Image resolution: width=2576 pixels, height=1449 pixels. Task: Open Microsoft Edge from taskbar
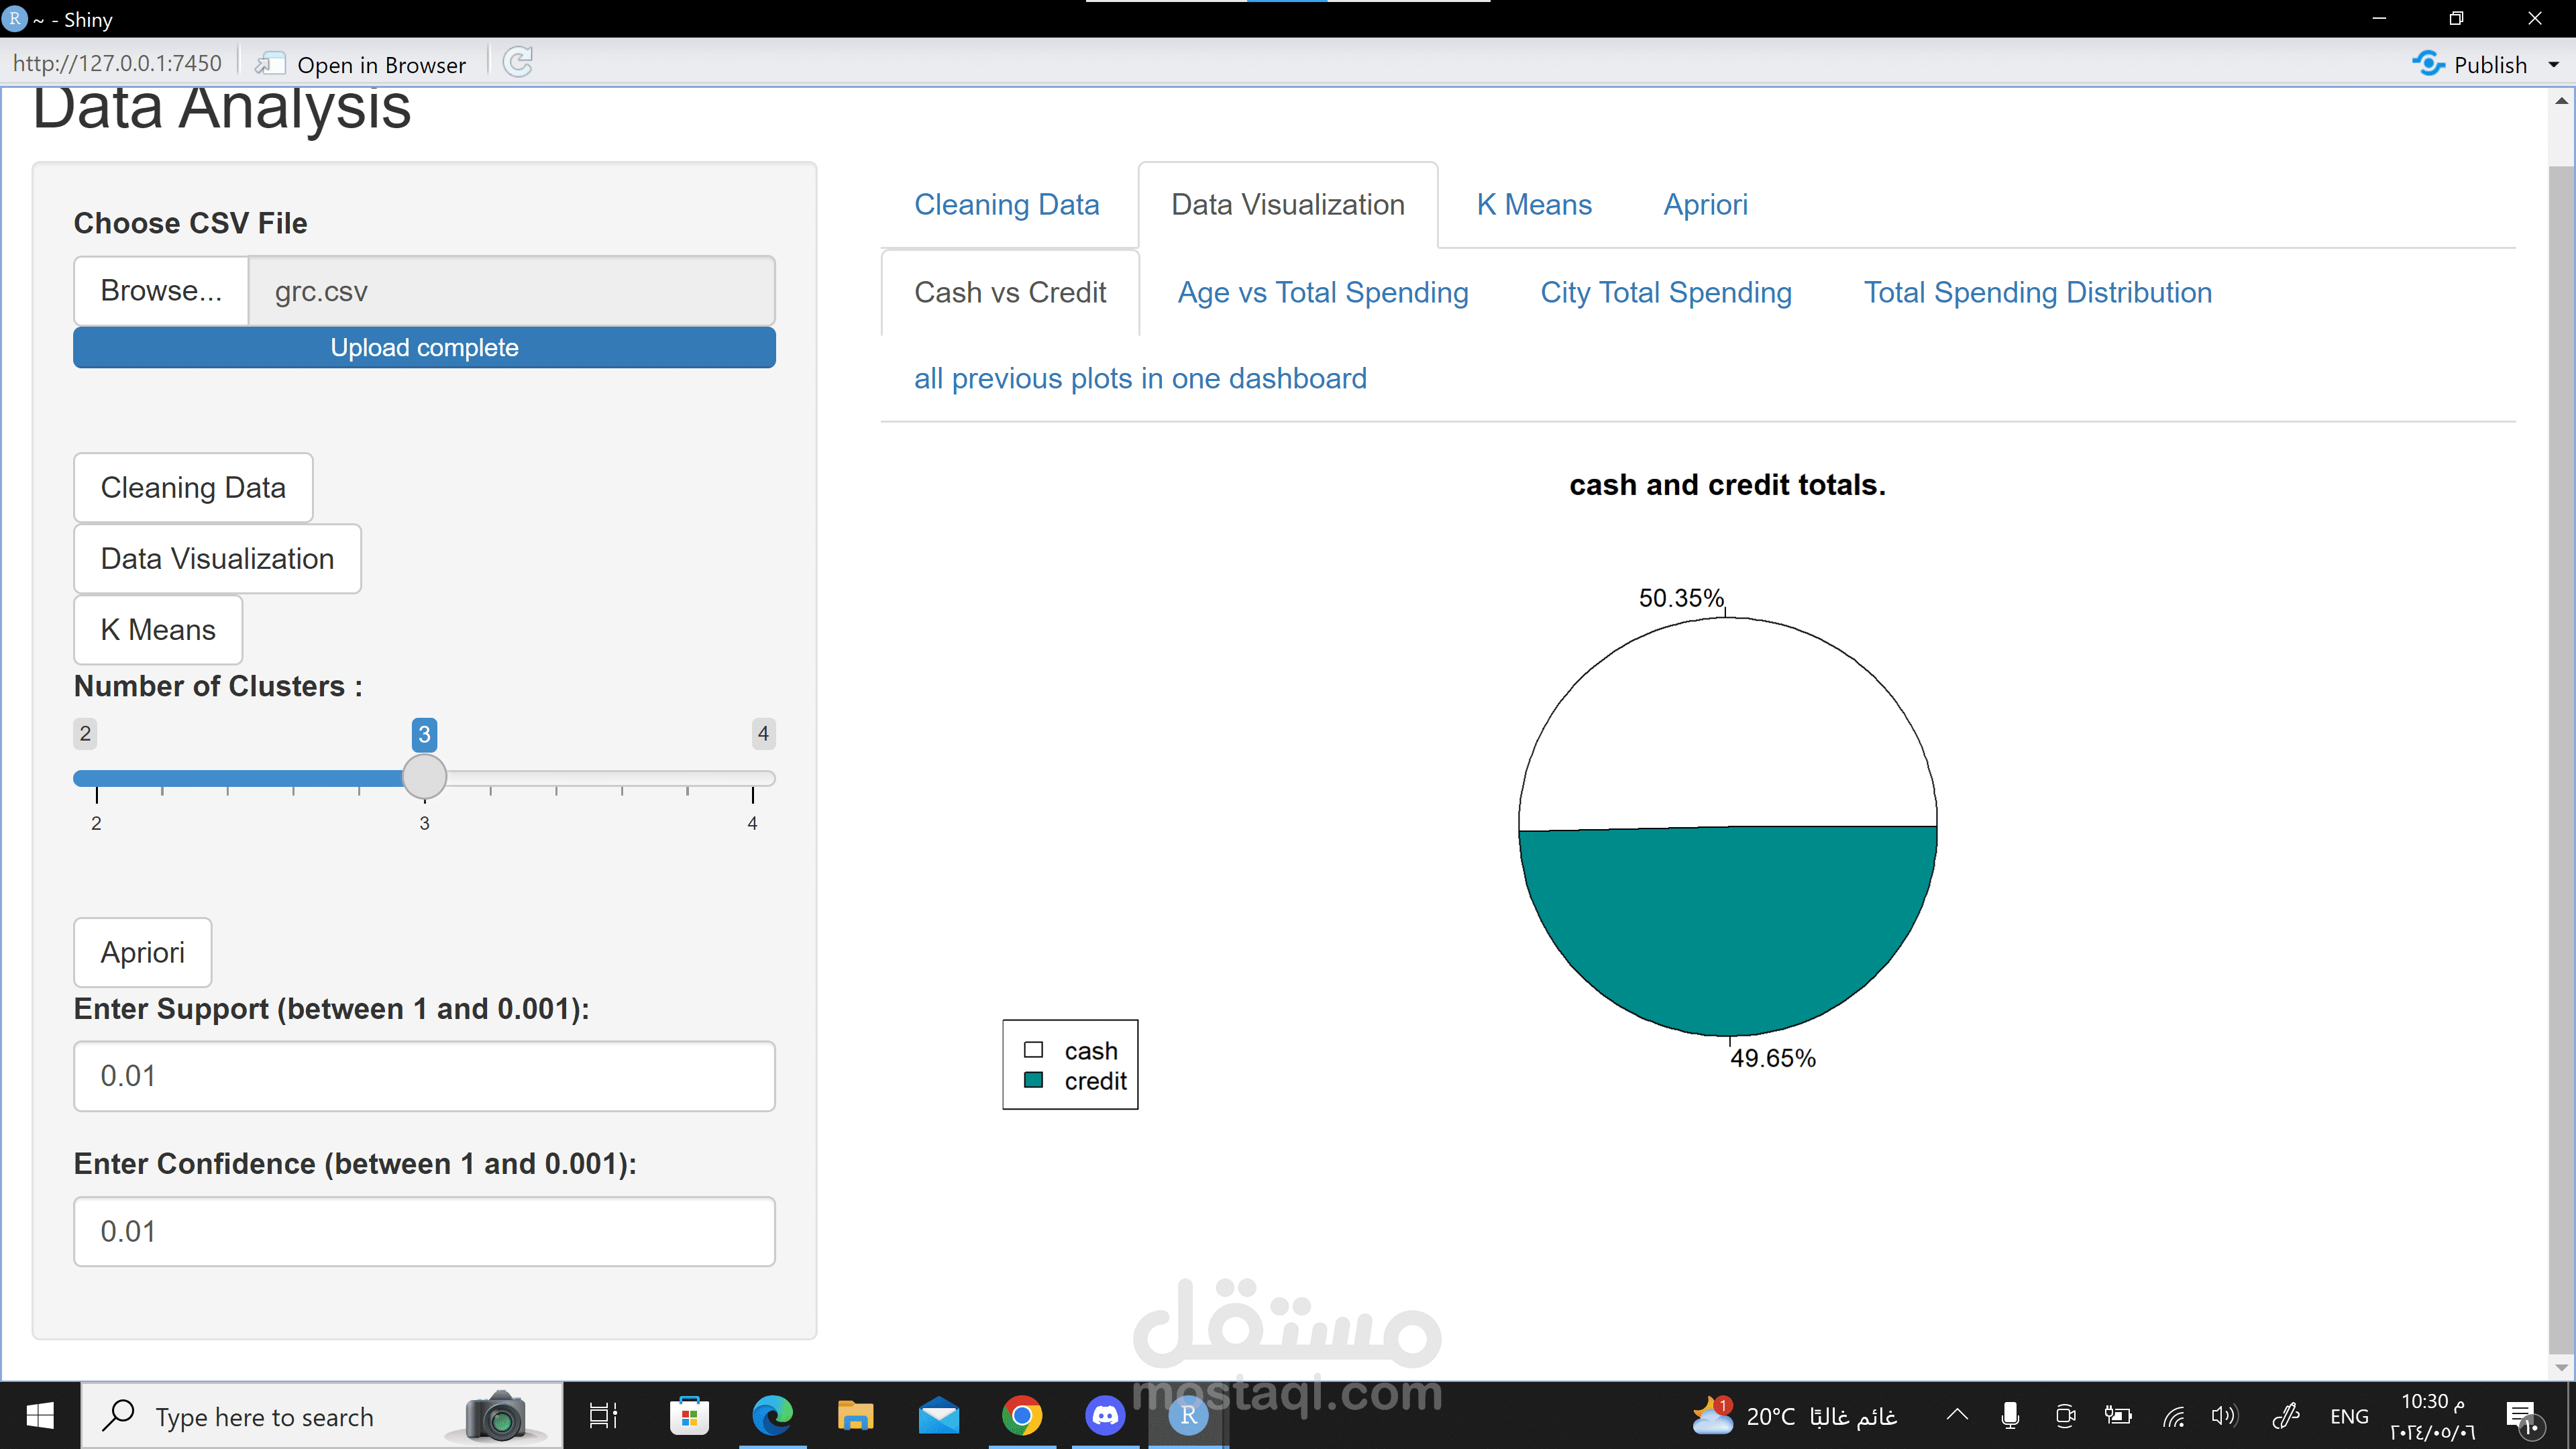click(x=772, y=1416)
